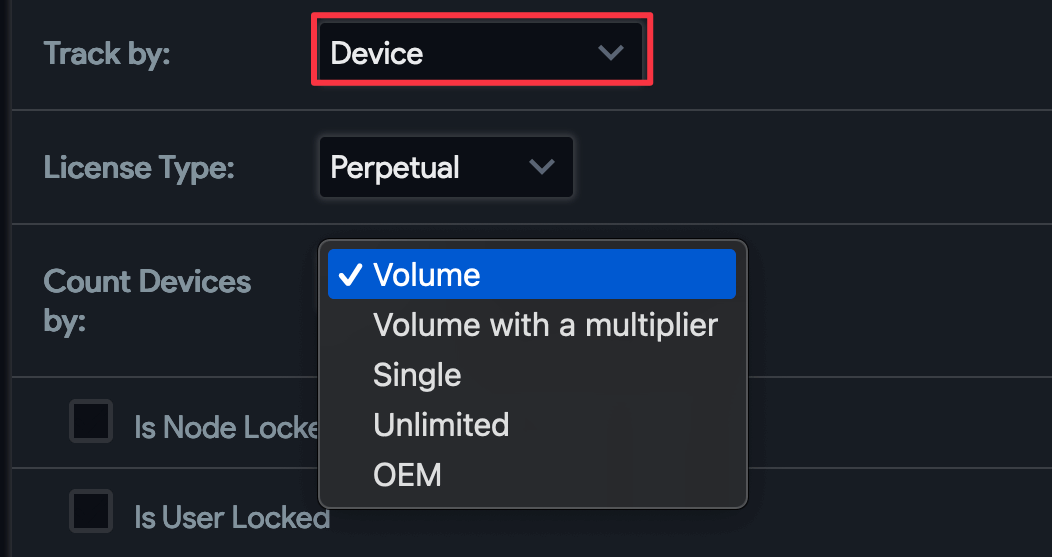Click the License Type label
The height and width of the screenshot is (557, 1052).
(x=139, y=168)
